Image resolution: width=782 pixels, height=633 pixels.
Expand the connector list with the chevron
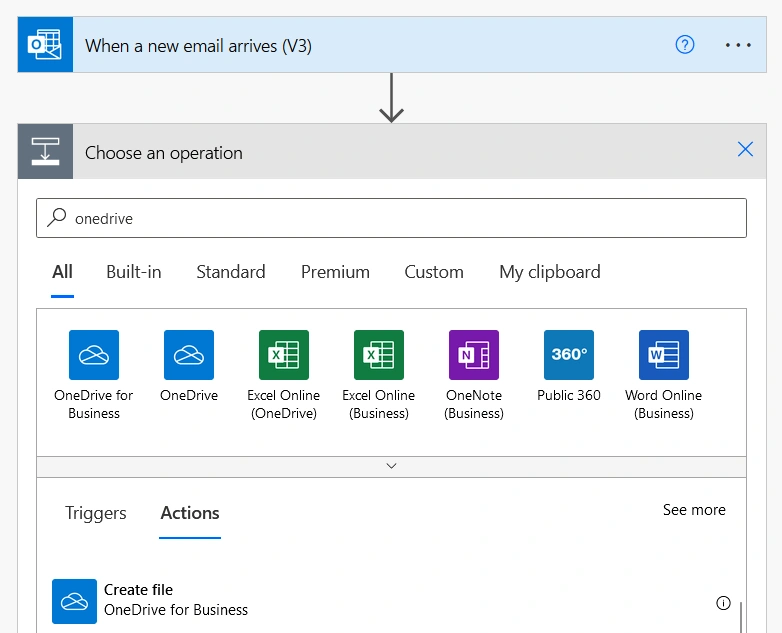click(x=391, y=466)
